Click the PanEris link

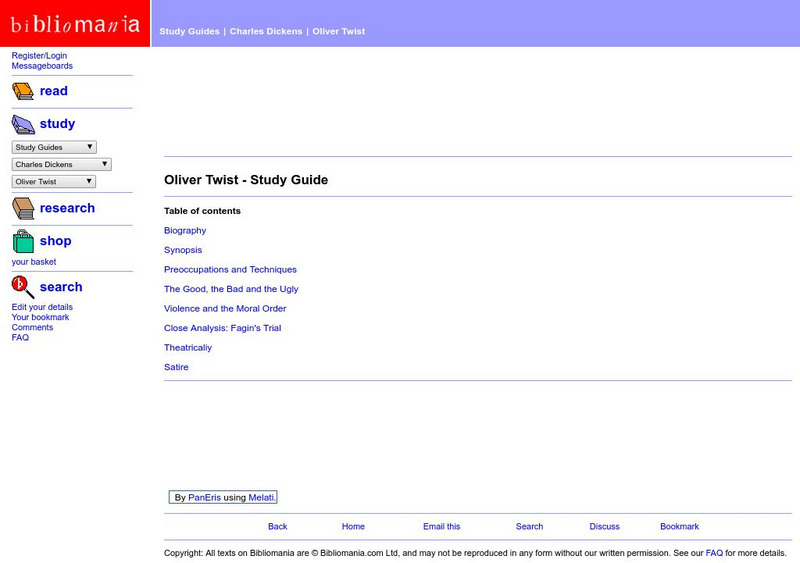pyautogui.click(x=205, y=497)
